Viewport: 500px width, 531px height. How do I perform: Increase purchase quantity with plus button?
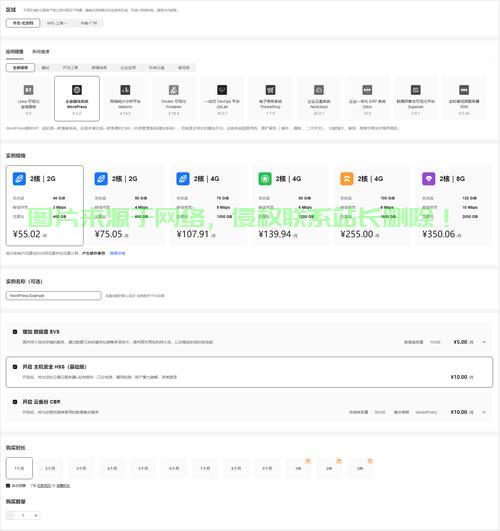(x=36, y=515)
